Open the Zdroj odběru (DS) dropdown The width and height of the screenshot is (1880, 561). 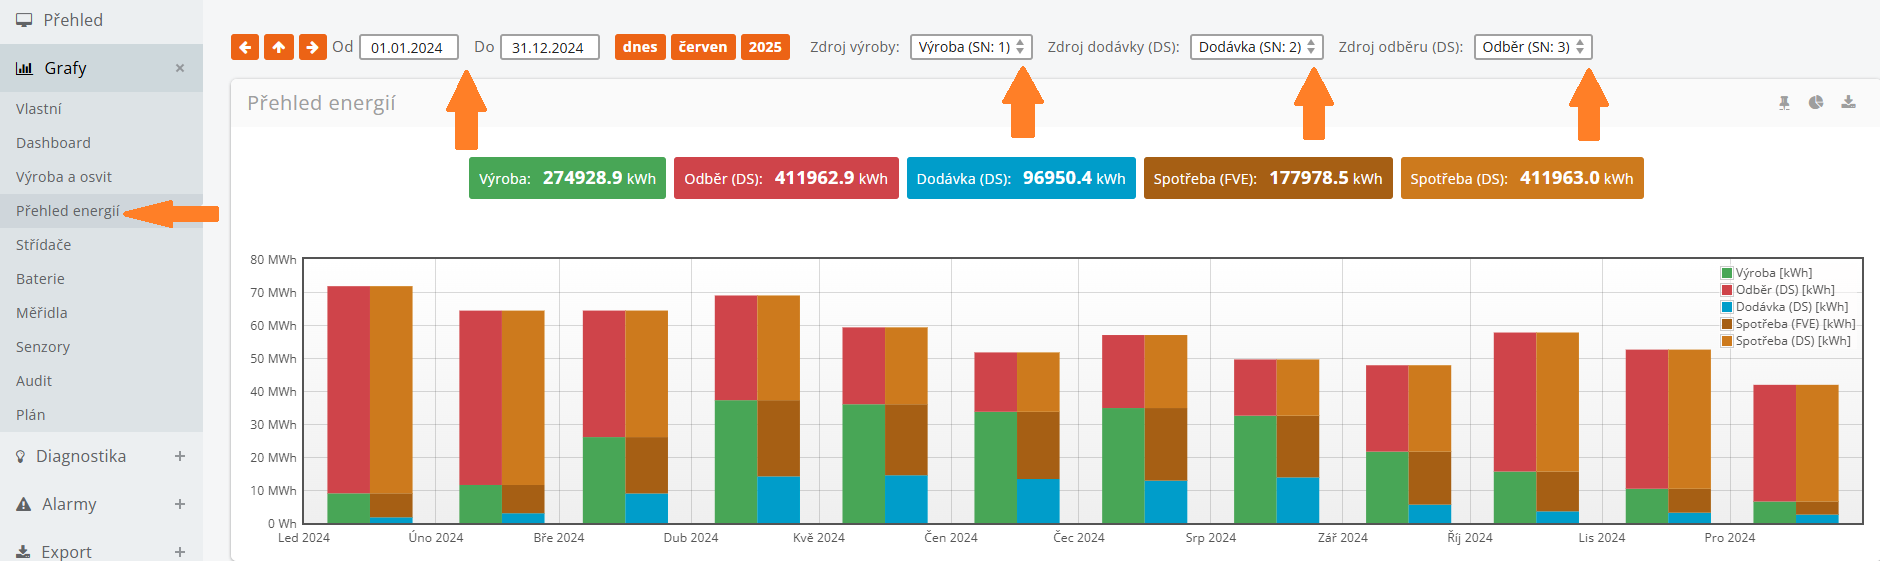coord(1532,47)
